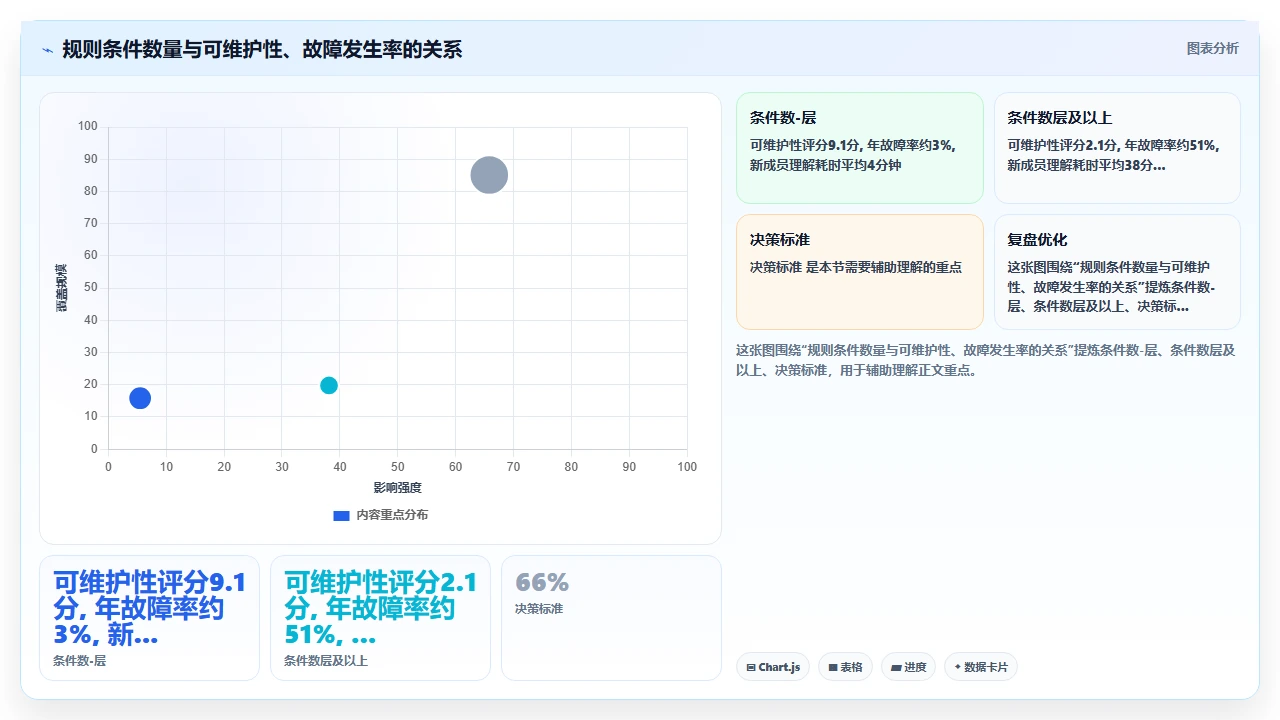Click the blue bubble near chart origin

pyautogui.click(x=140, y=398)
